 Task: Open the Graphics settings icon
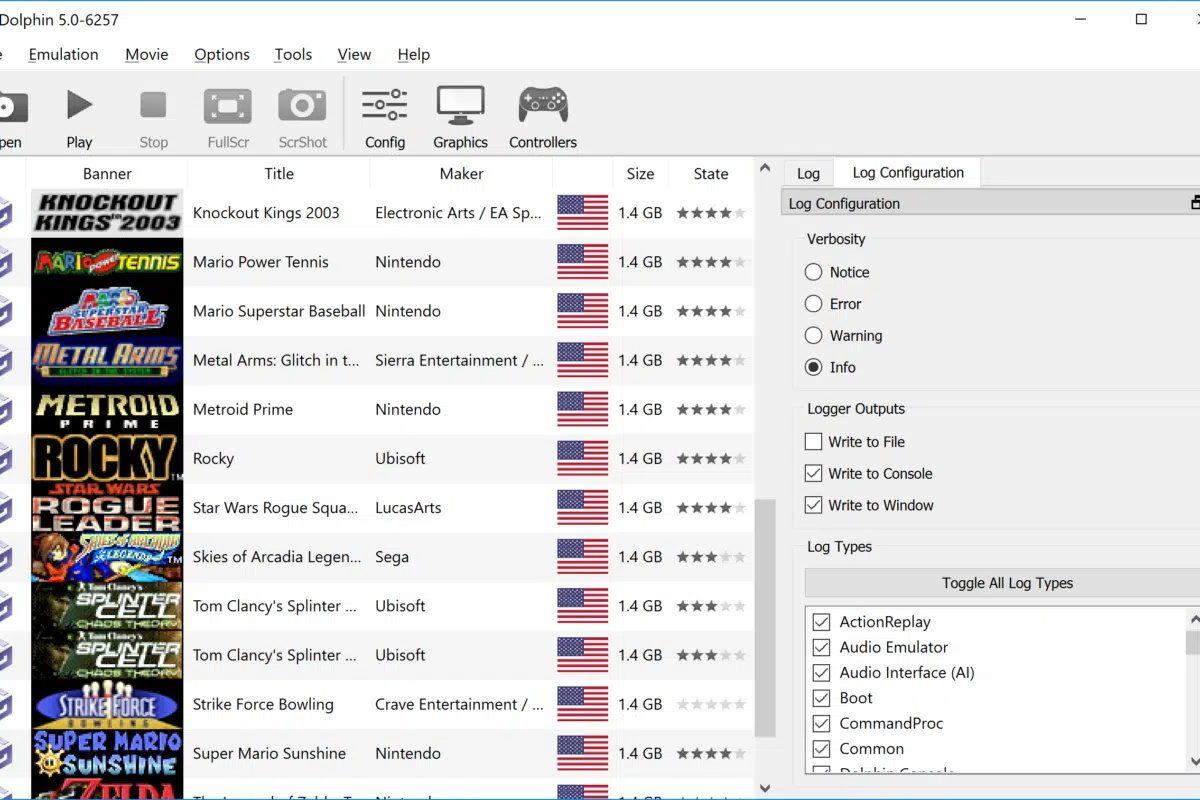pos(460,118)
